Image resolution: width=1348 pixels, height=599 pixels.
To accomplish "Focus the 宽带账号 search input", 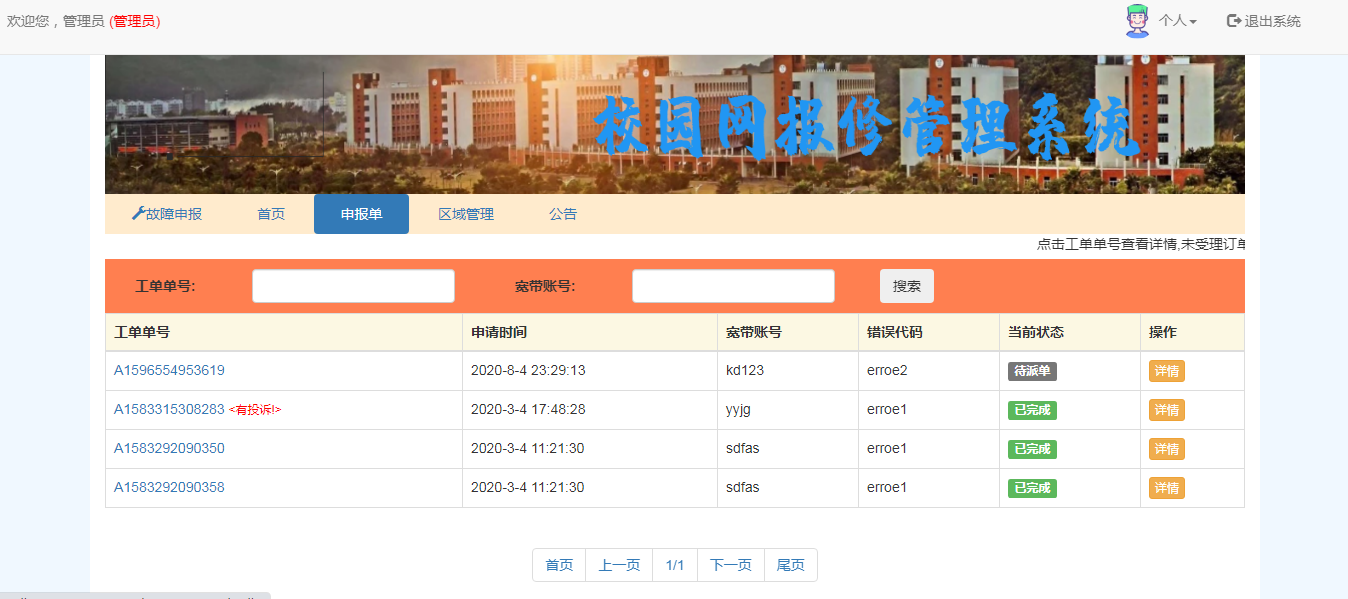I will [733, 286].
